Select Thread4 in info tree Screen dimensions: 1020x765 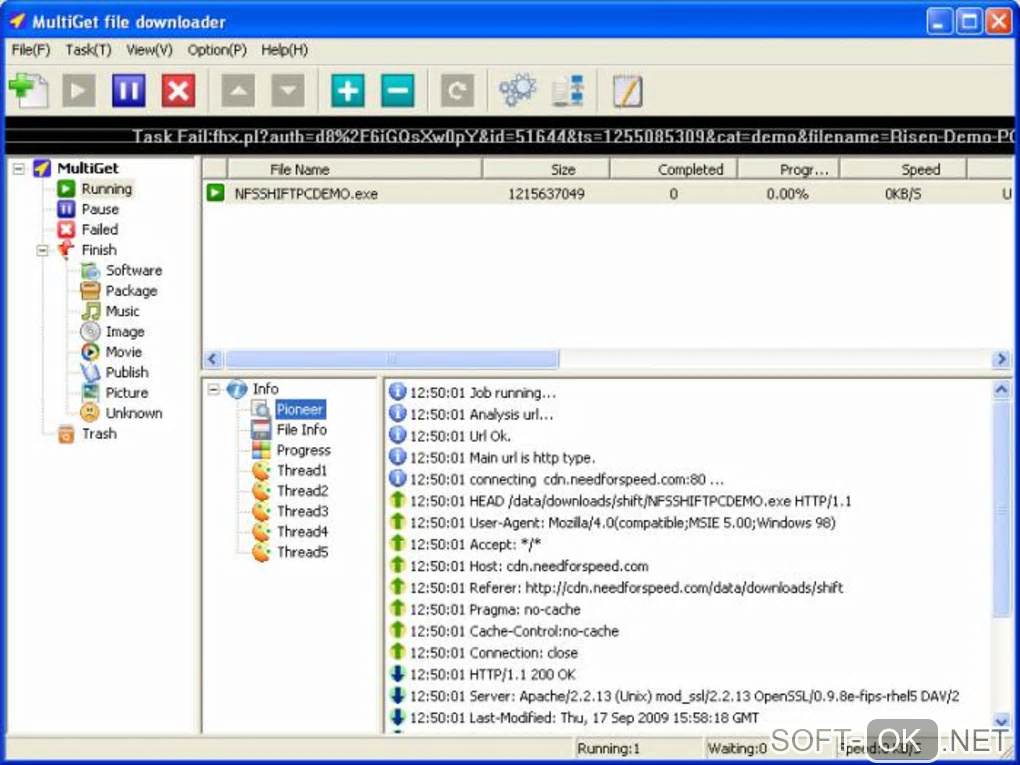click(x=302, y=531)
